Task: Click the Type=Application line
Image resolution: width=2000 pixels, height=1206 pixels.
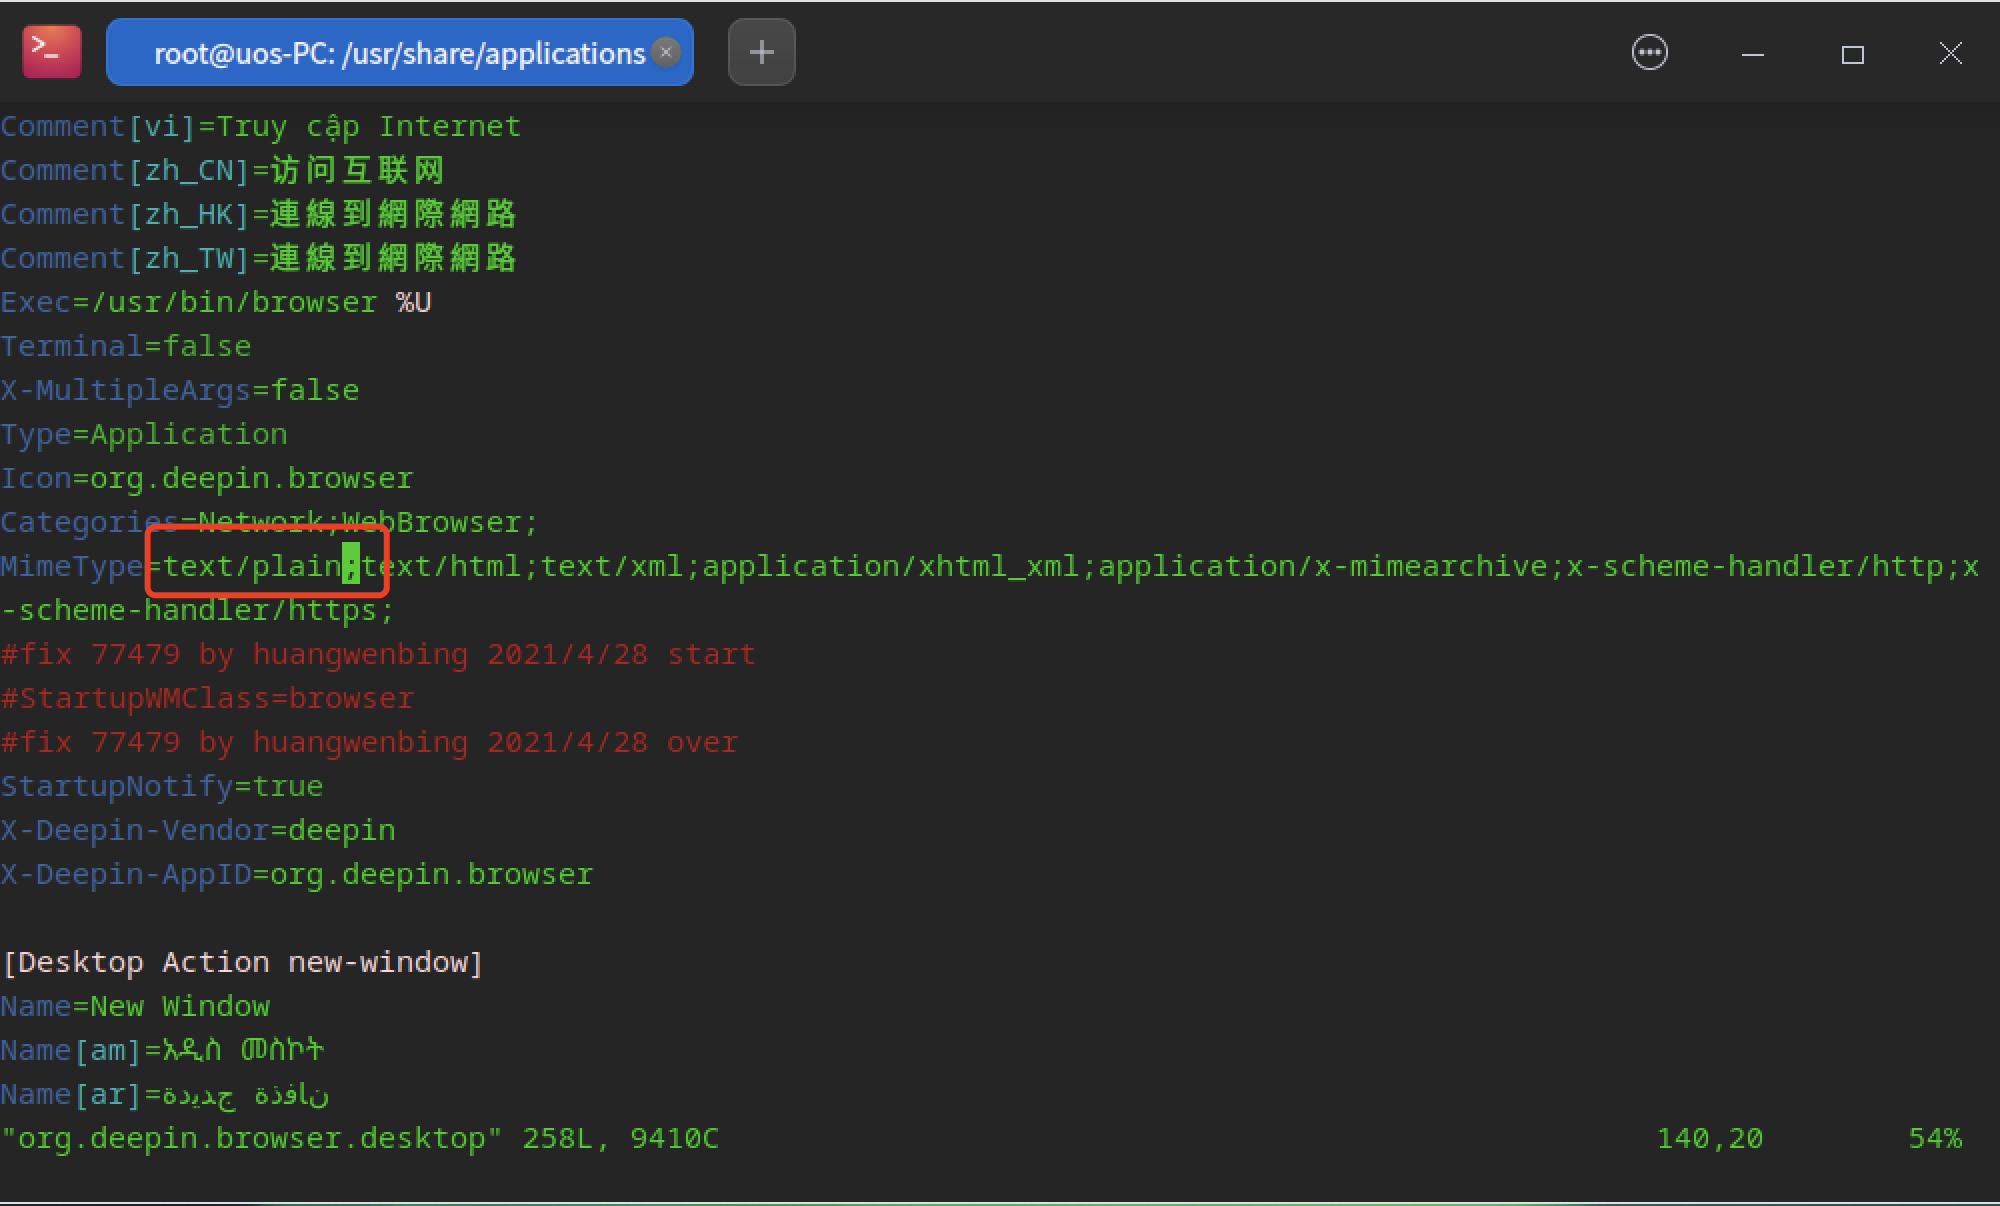Action: 144,434
